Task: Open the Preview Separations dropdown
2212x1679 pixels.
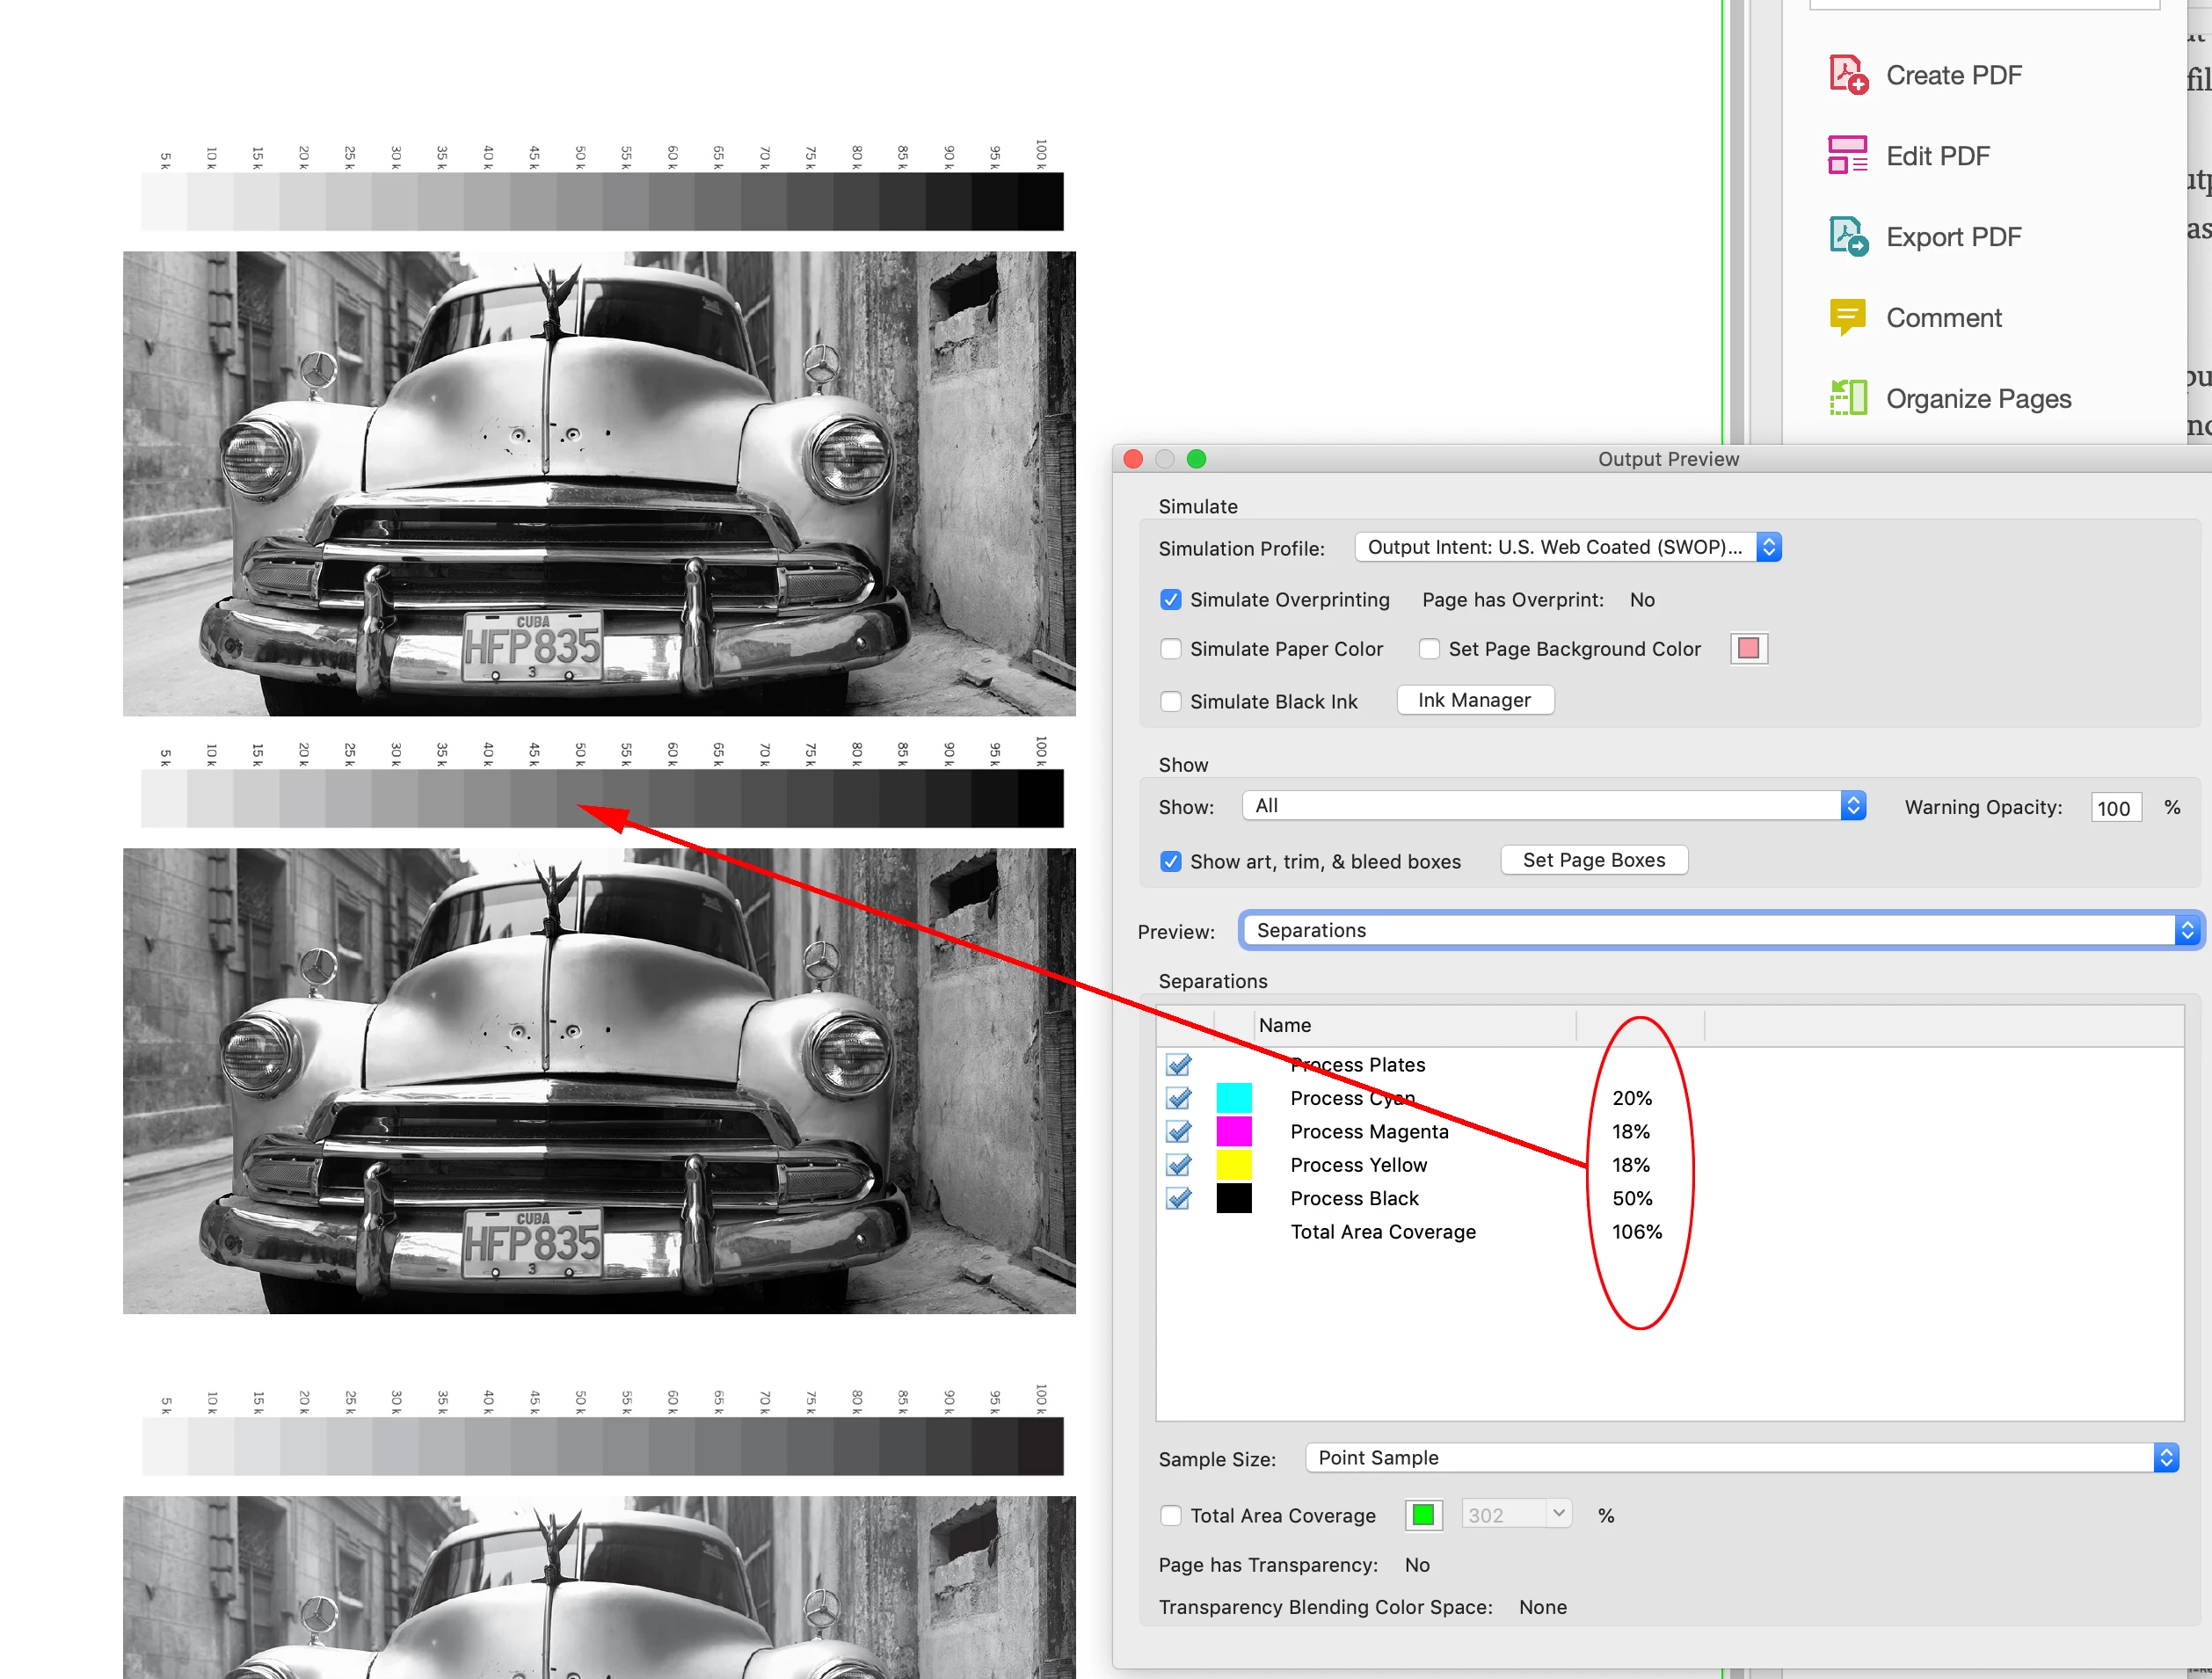Action: point(1719,931)
